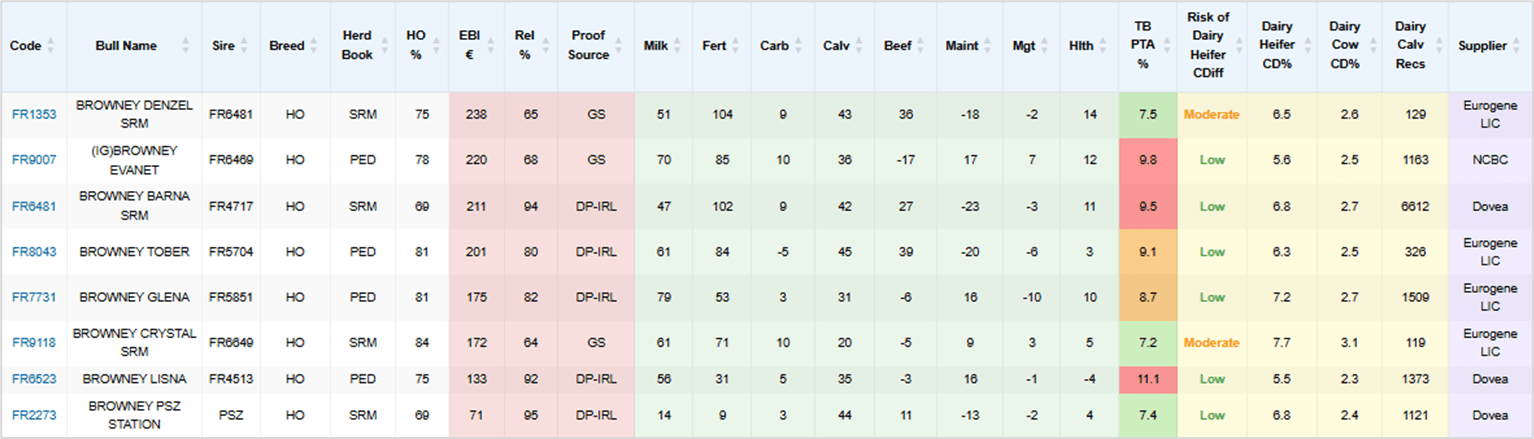Sort table by Code column arrows
This screenshot has width=1534, height=439.
[51, 46]
